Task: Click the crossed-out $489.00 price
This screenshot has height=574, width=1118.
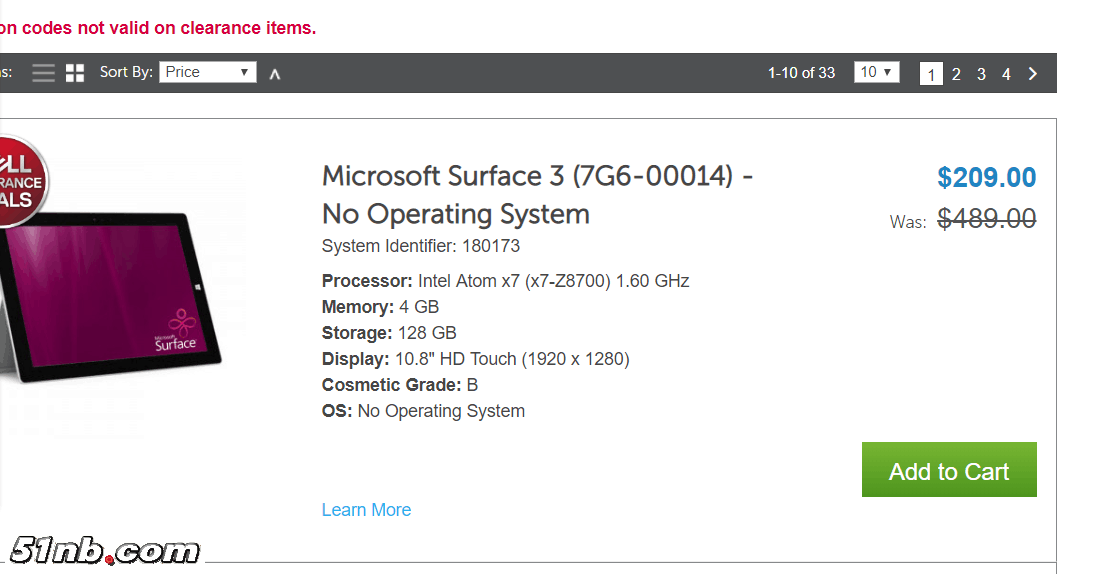Action: tap(986, 218)
